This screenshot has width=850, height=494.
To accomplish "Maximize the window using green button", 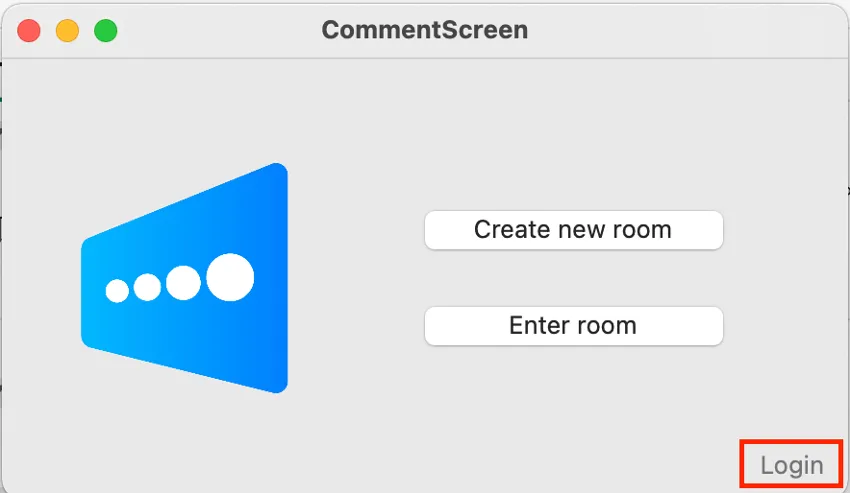I will click(x=105, y=30).
